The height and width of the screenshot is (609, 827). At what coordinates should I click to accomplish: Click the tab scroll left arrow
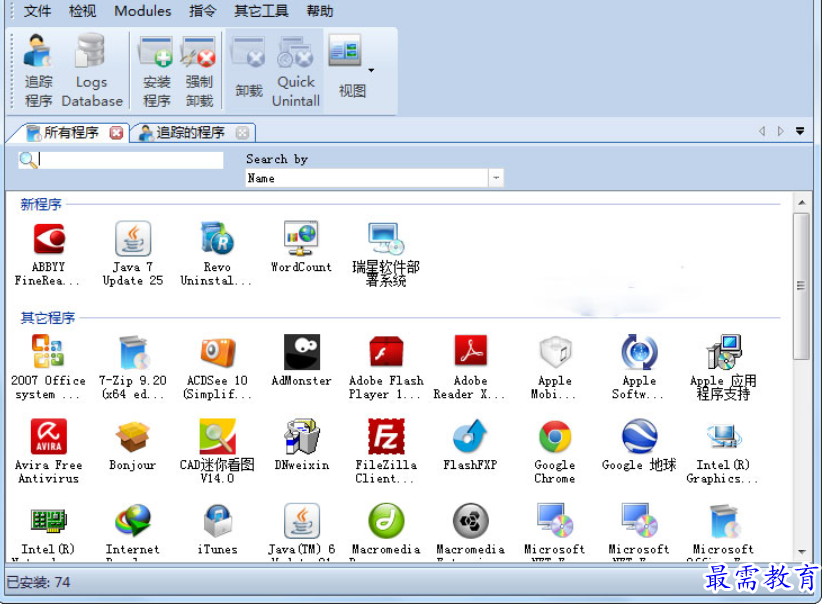762,131
